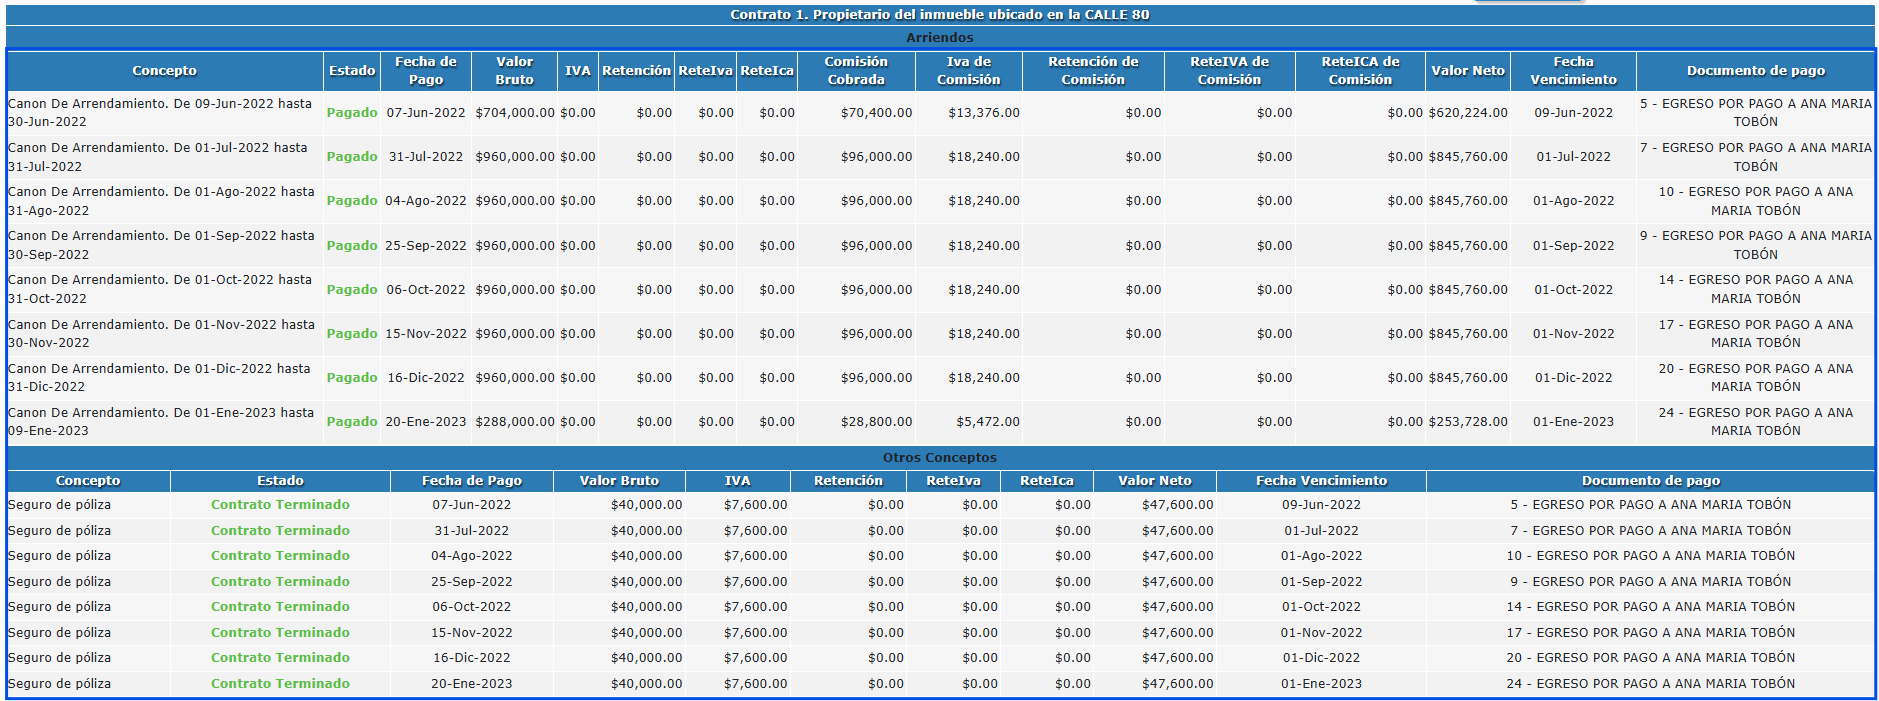Click the $28,800.00 Comisión Cobrada cell
This screenshot has width=1879, height=701.
click(x=876, y=422)
